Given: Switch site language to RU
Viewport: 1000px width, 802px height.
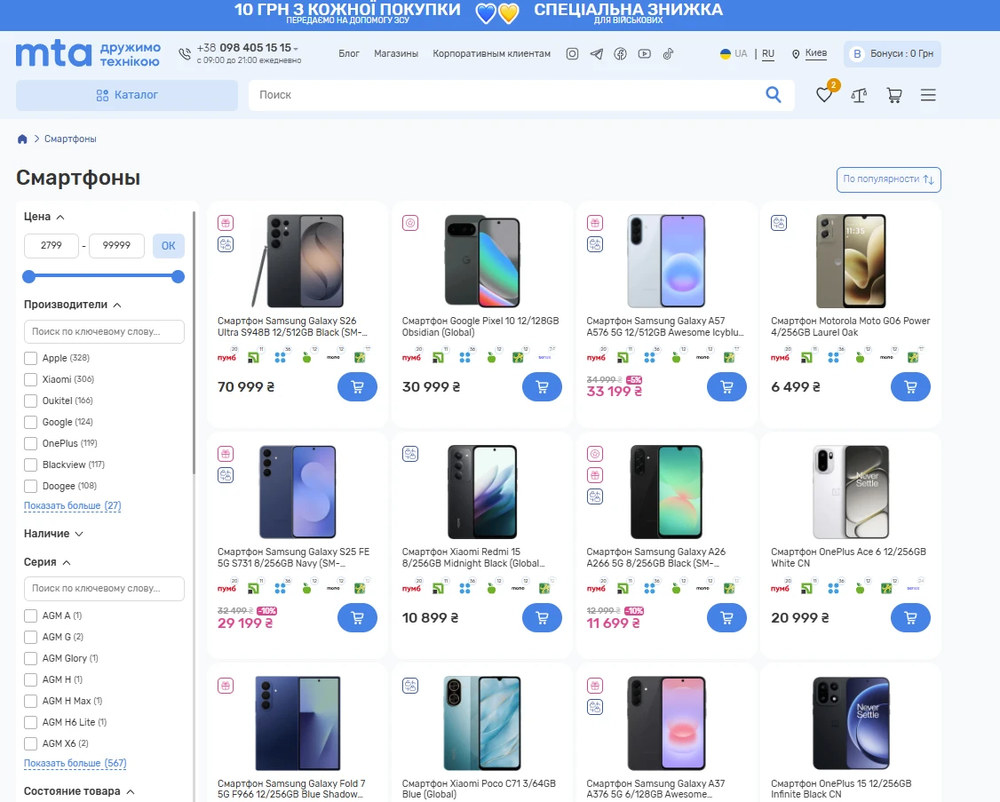Looking at the screenshot, I should point(768,54).
